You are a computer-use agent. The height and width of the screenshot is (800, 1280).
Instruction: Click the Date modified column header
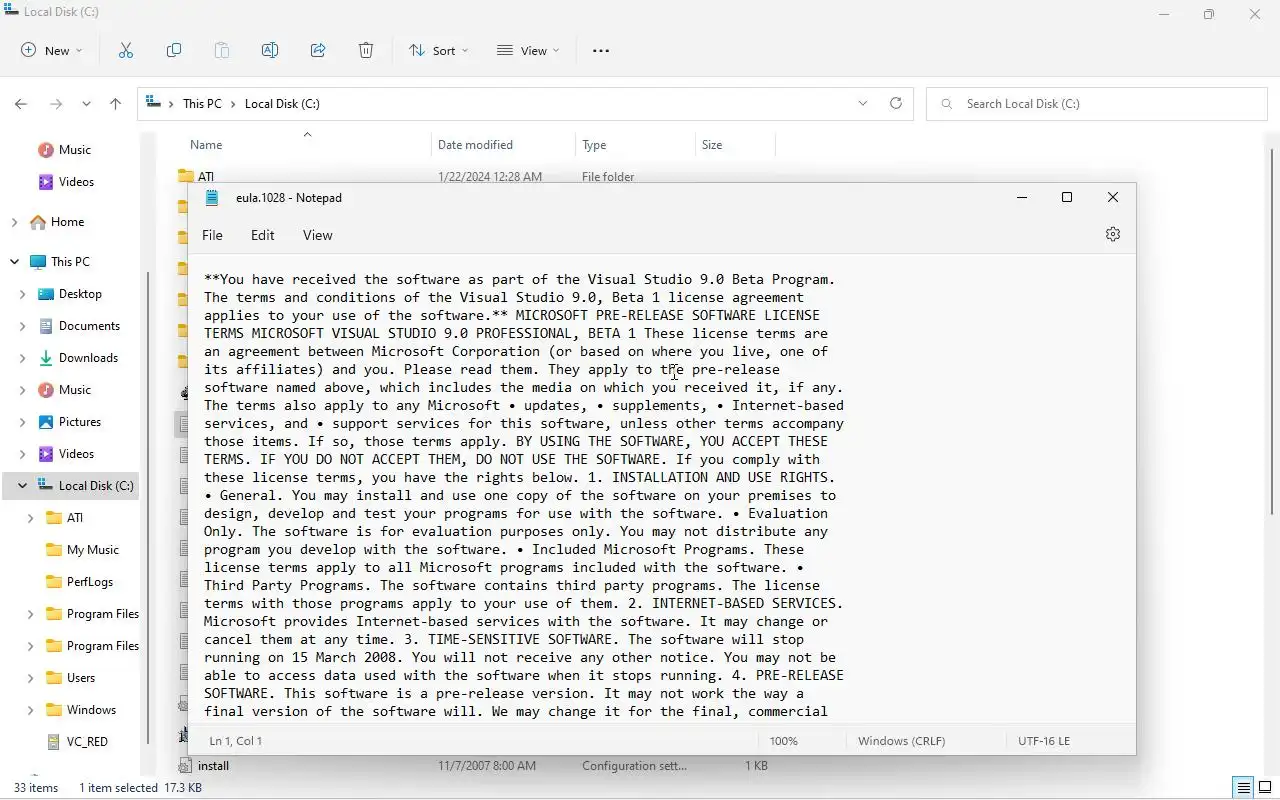(x=504, y=145)
